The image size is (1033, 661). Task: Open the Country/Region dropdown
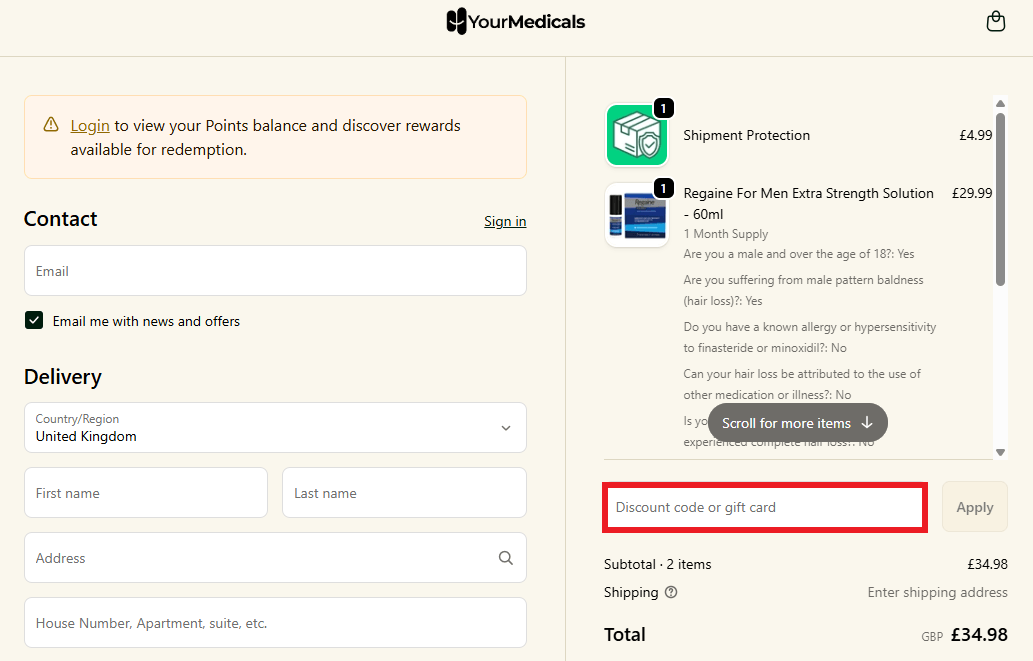275,427
